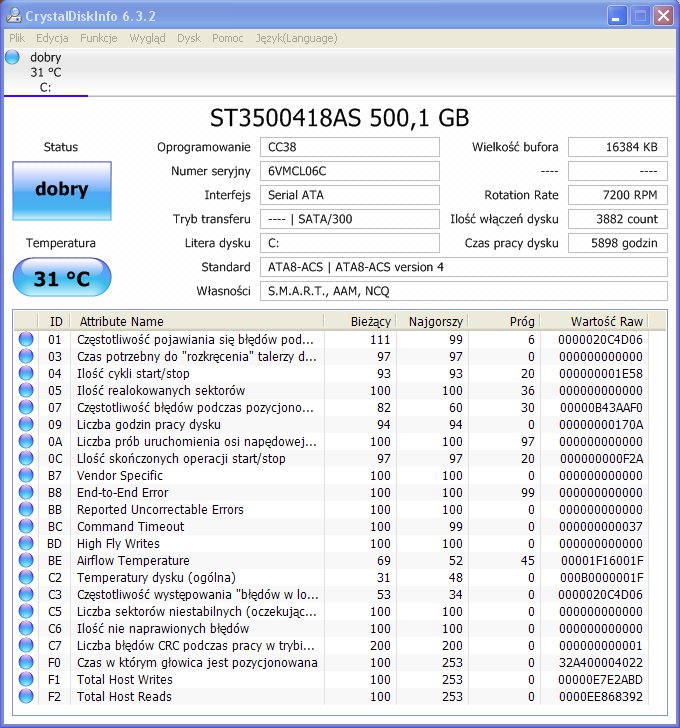Click the Standard field ATA8-ACS
This screenshot has width=680, height=728.
click(x=464, y=267)
